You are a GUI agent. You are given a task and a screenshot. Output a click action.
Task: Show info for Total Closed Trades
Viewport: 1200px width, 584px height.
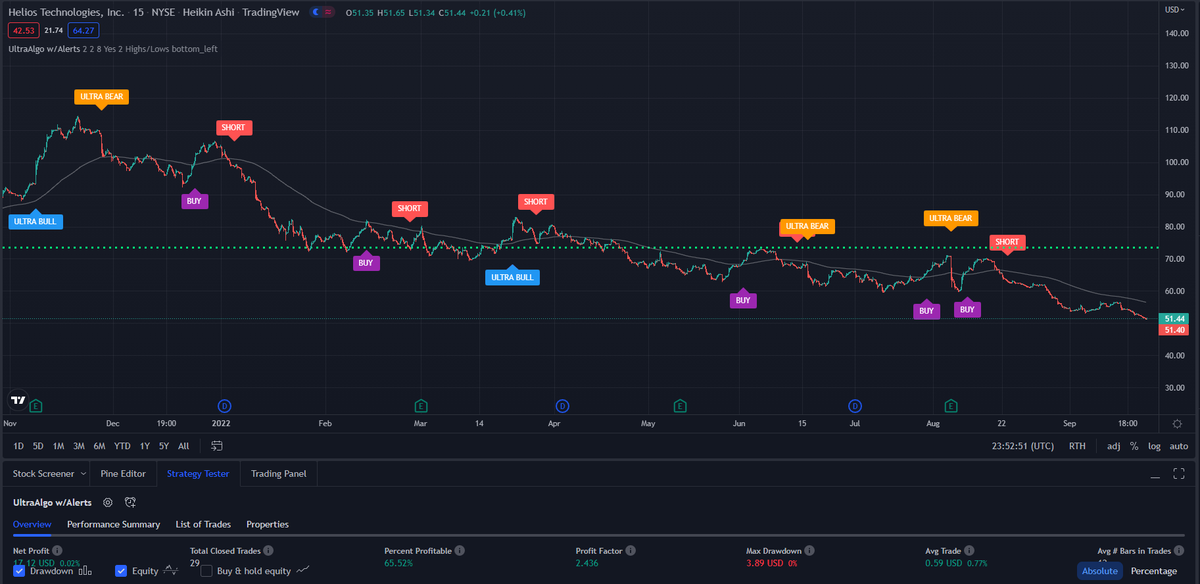[x=270, y=551]
